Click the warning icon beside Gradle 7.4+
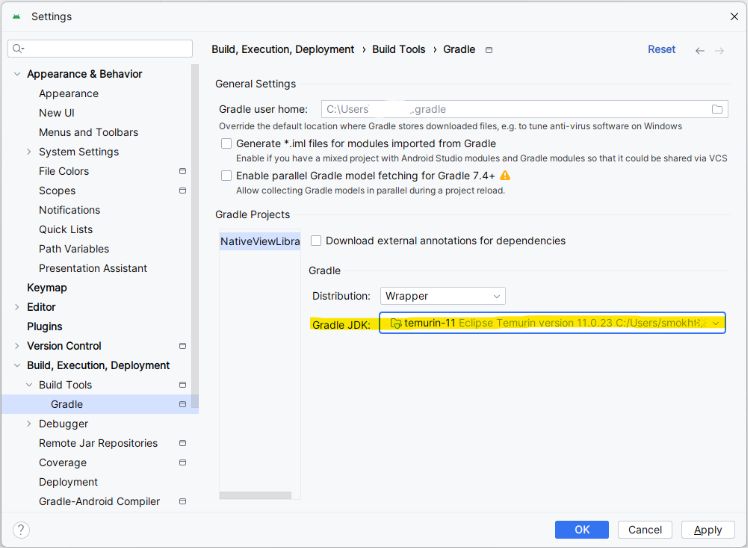This screenshot has width=748, height=548. point(505,176)
